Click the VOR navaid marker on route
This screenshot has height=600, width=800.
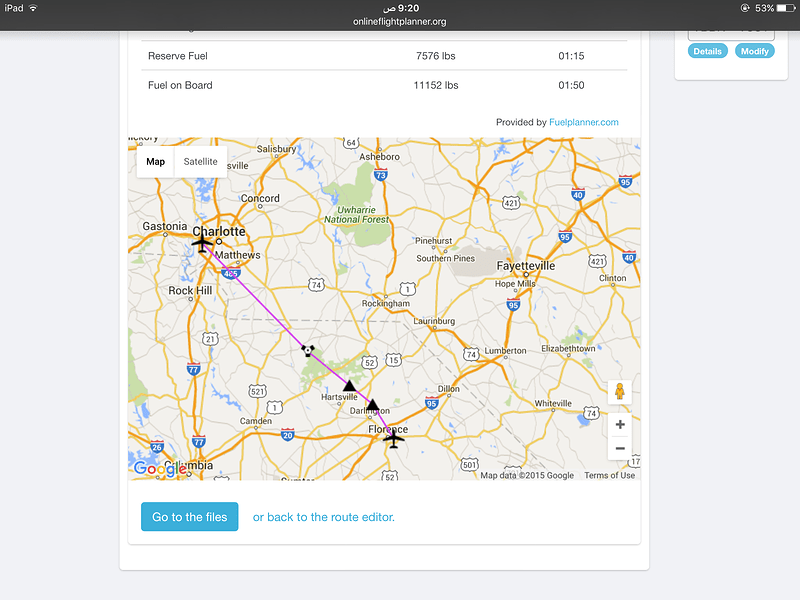(308, 351)
